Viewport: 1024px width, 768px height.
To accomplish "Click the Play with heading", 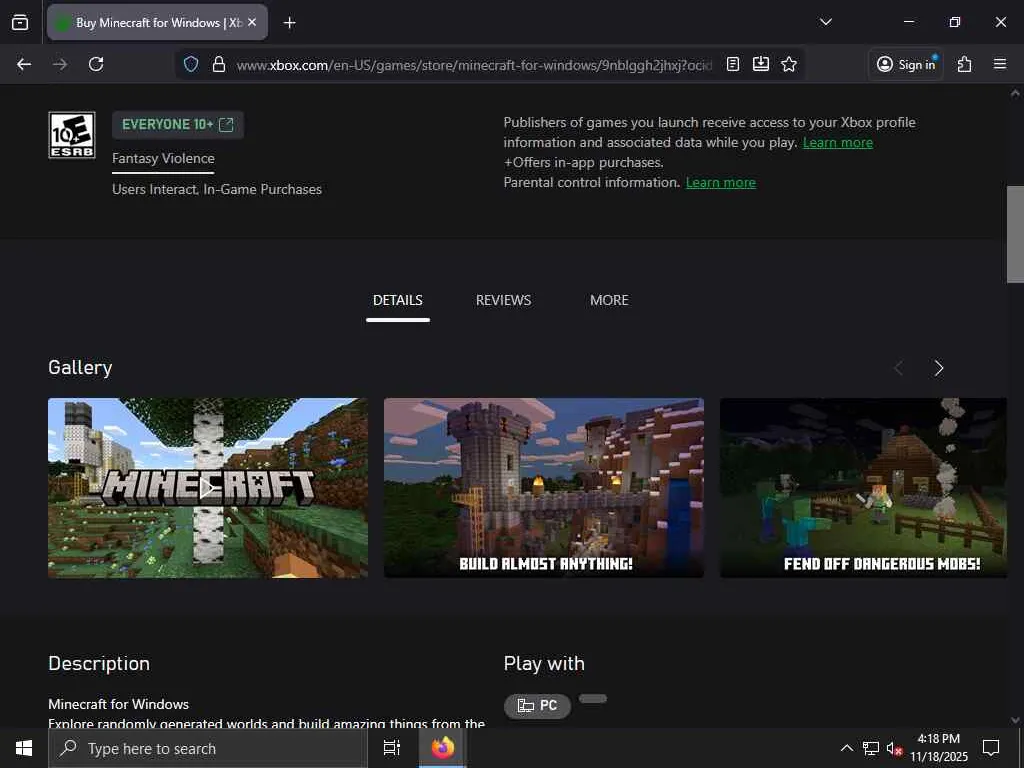I will coord(544,664).
